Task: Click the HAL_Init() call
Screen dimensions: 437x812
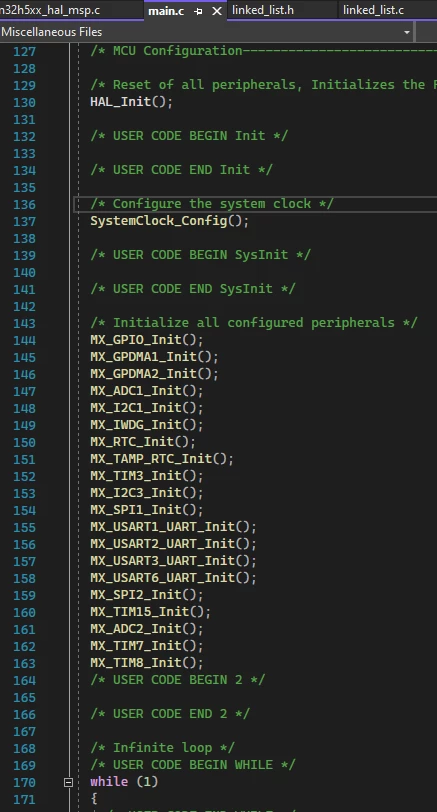Action: click(132, 102)
